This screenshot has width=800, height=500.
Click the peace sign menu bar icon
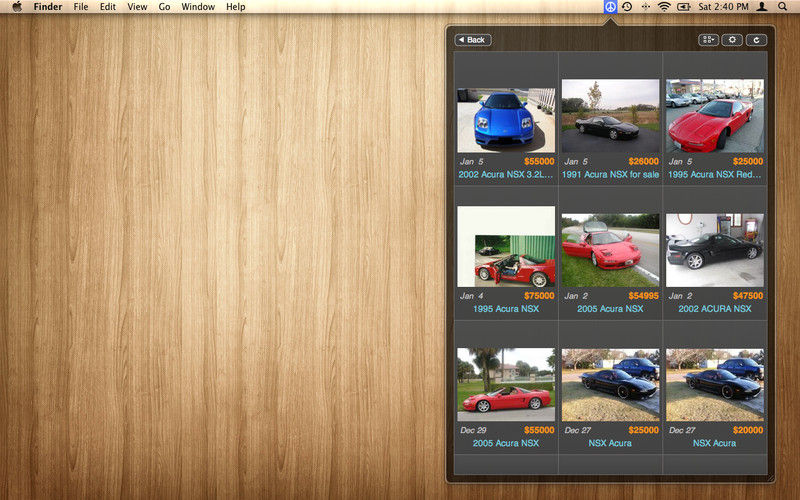610,7
